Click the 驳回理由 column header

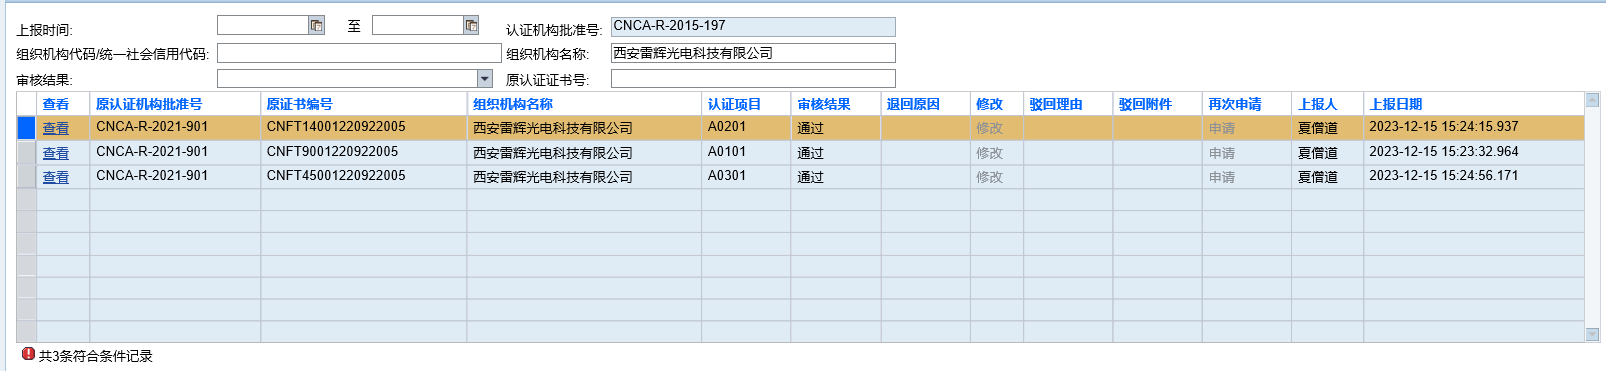pyautogui.click(x=1056, y=104)
